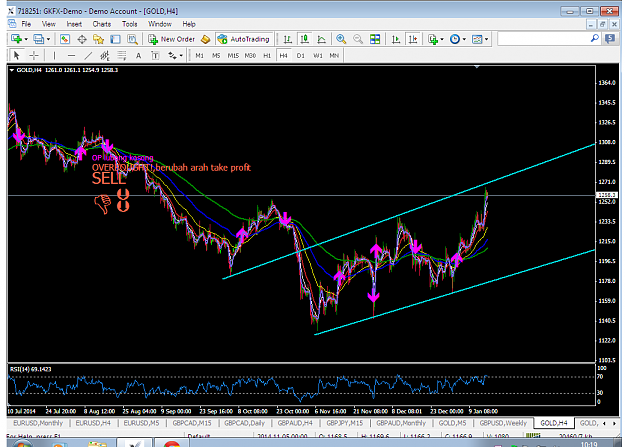Click the Periods clock icon

pos(455,39)
